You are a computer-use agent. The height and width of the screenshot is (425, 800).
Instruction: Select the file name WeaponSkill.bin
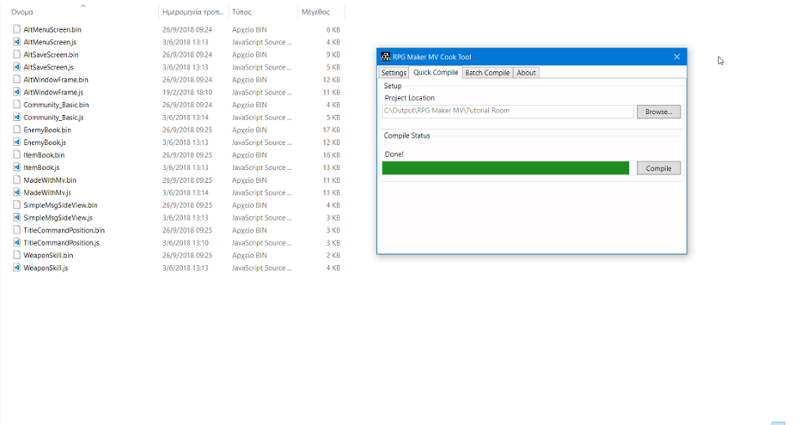tap(48, 255)
